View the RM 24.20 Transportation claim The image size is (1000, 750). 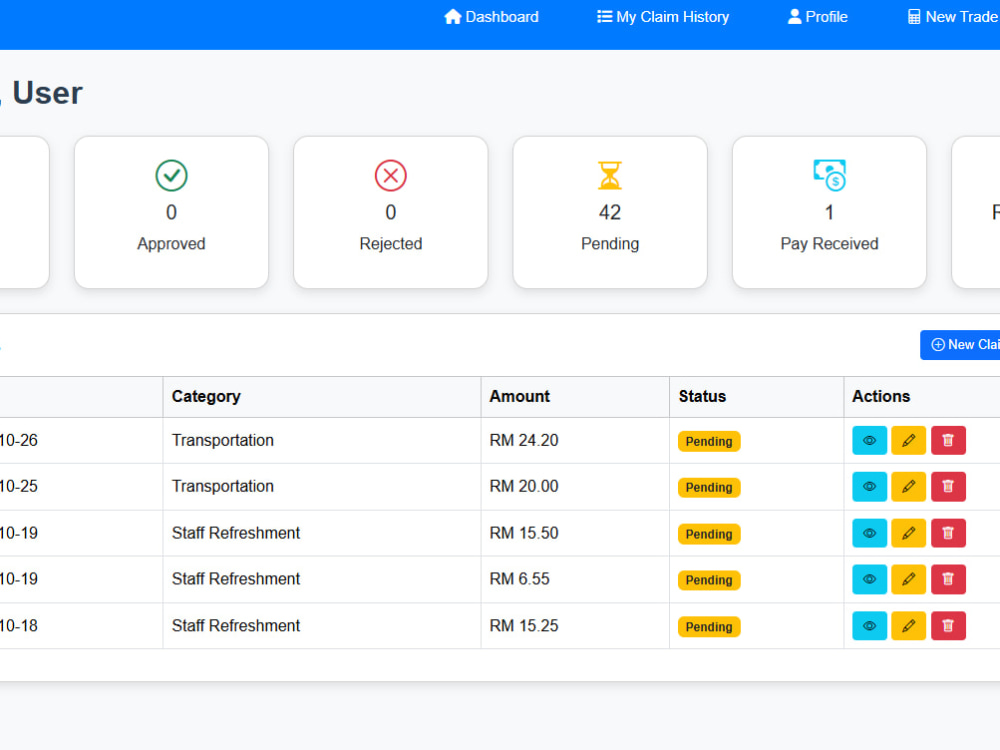(x=869, y=441)
